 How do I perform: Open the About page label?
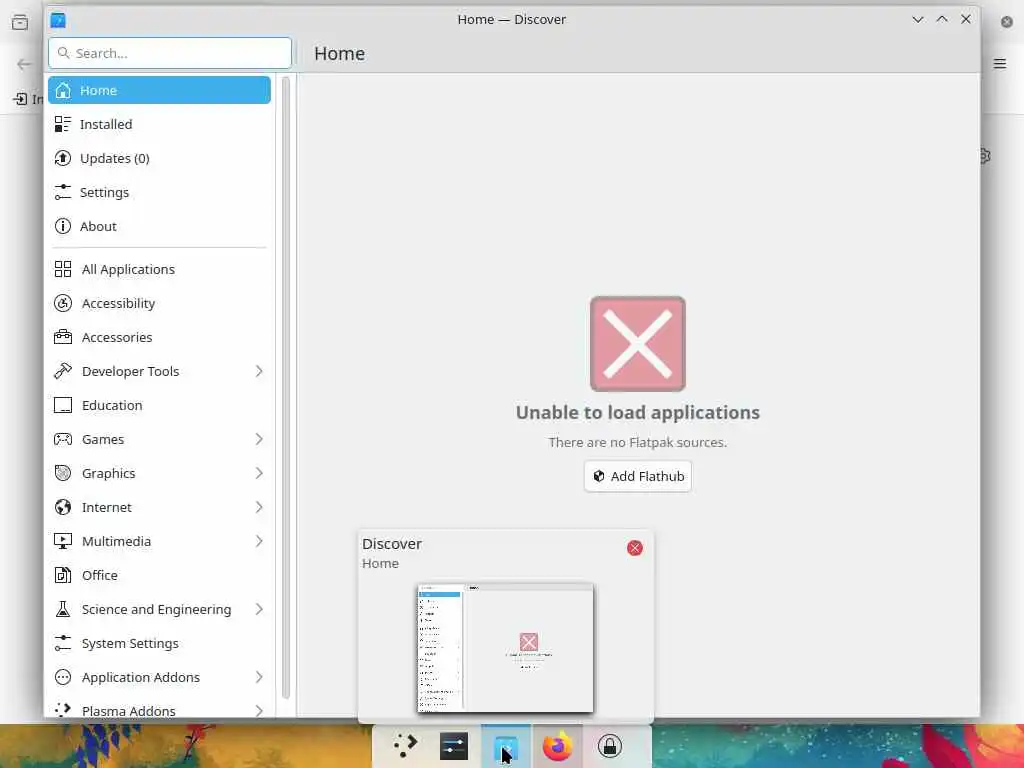(x=98, y=226)
